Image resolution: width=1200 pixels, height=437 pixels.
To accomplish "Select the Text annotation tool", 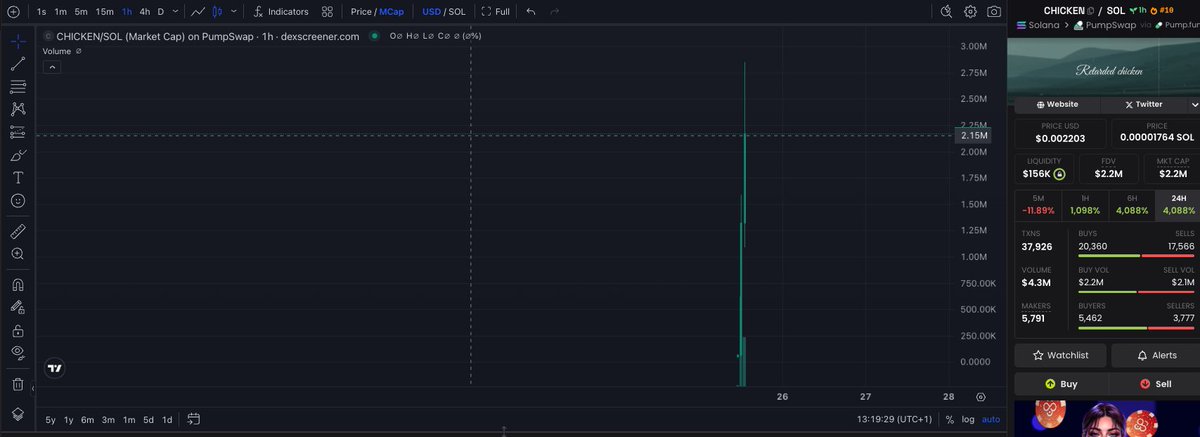I will point(18,177).
